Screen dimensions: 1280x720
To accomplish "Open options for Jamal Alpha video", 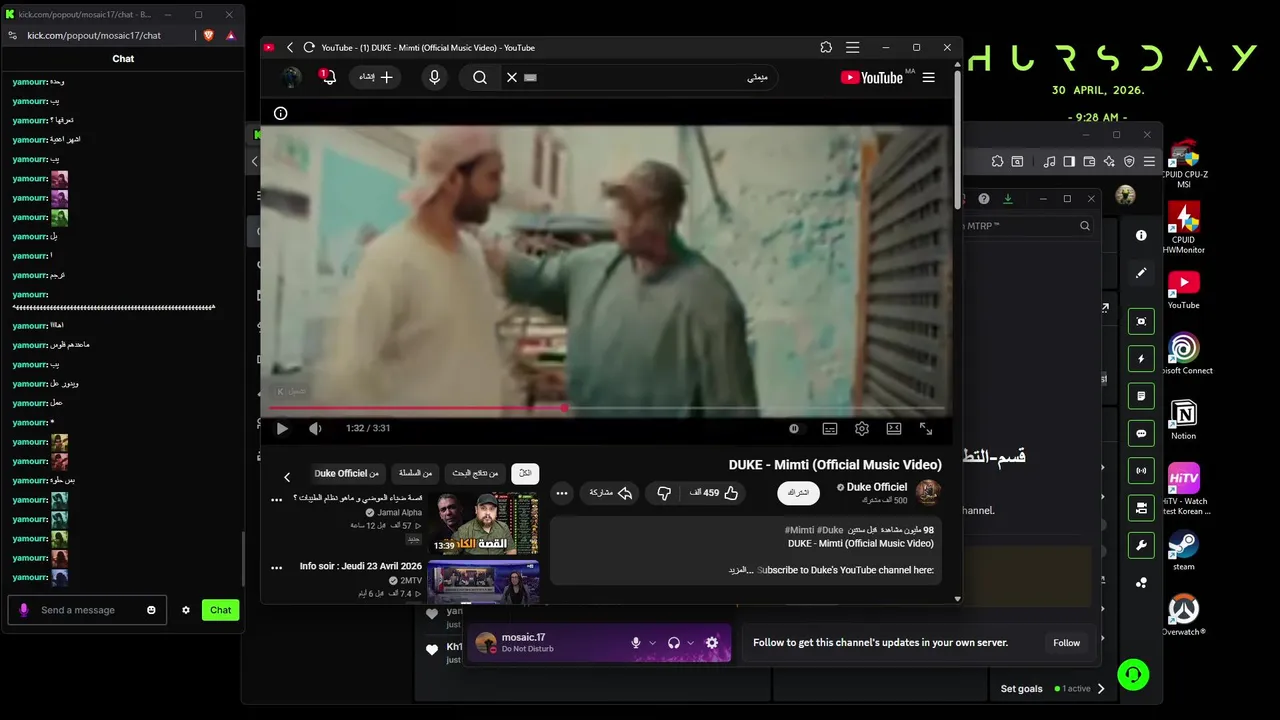I will [x=277, y=499].
